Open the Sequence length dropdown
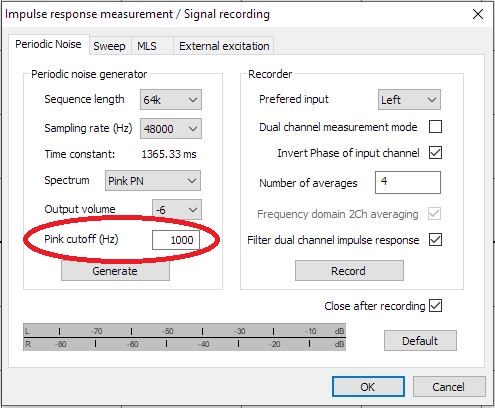 pyautogui.click(x=171, y=99)
